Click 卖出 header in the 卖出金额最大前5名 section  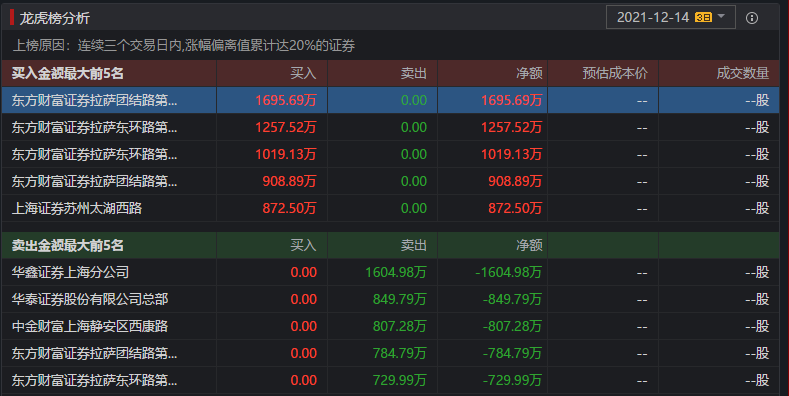click(x=414, y=246)
